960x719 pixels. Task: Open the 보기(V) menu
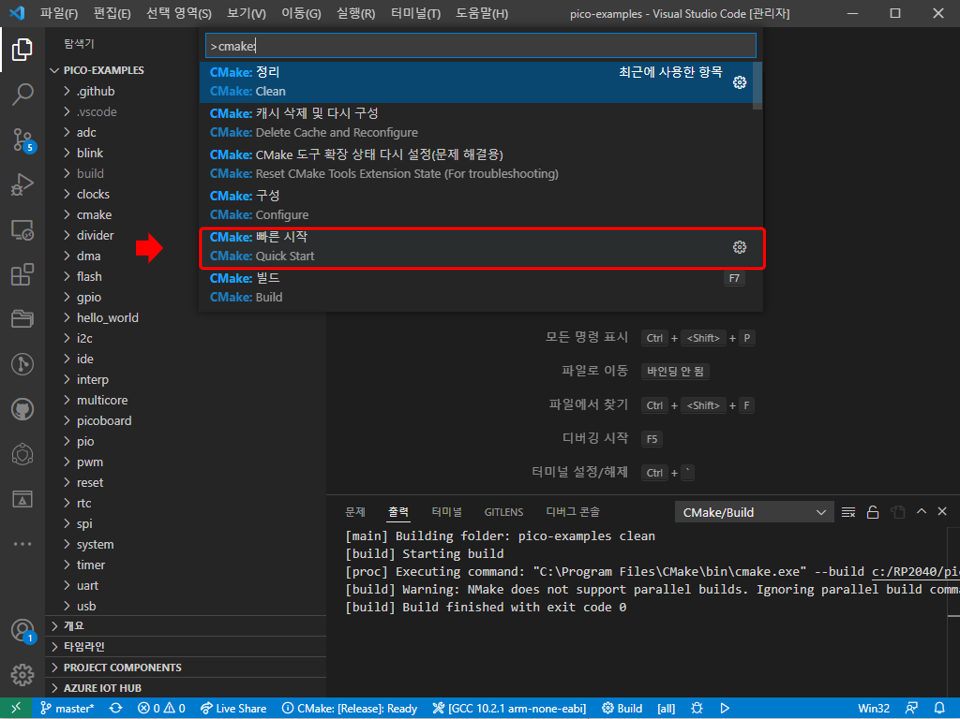pyautogui.click(x=246, y=13)
